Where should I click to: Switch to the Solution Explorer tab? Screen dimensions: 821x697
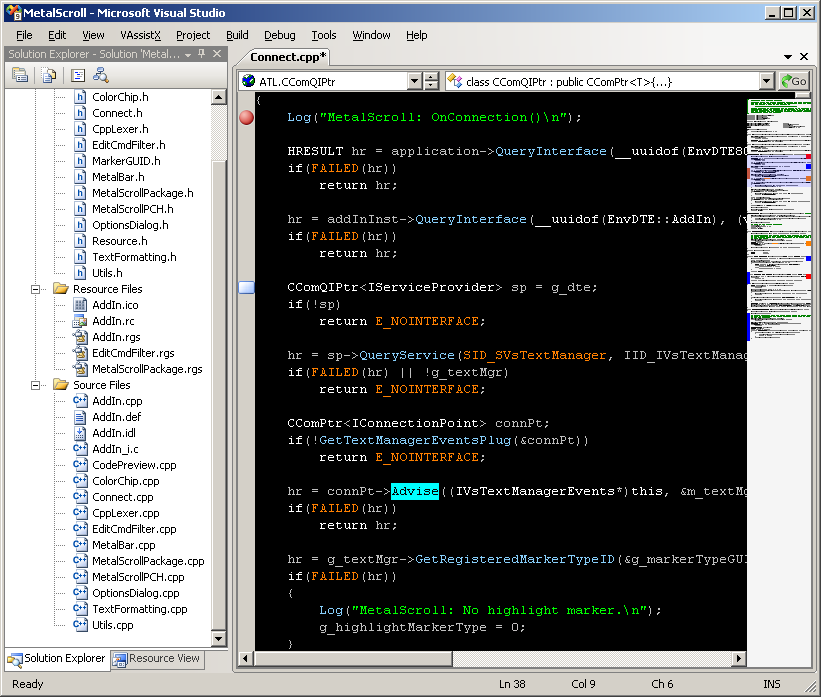point(57,659)
